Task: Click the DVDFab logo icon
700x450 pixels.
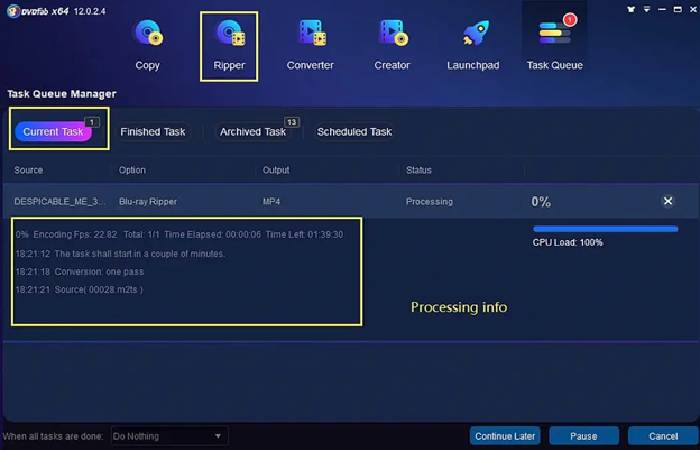Action: click(x=13, y=11)
